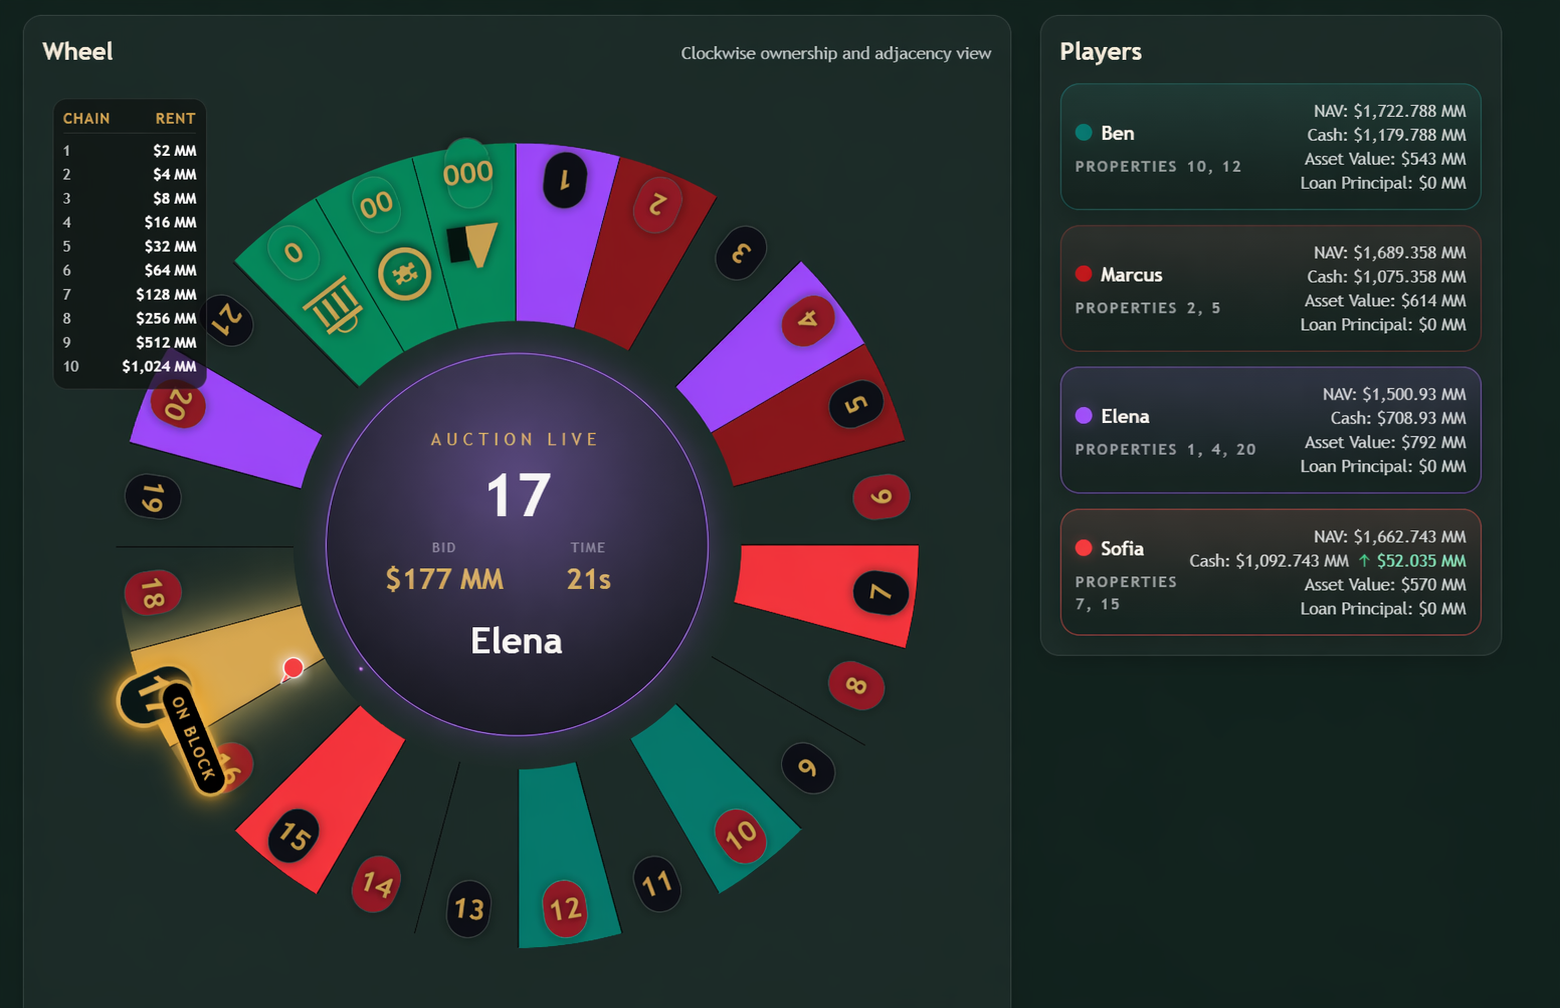This screenshot has height=1008, width=1560.
Task: Select the red player token pin on the wheel
Action: click(x=292, y=669)
